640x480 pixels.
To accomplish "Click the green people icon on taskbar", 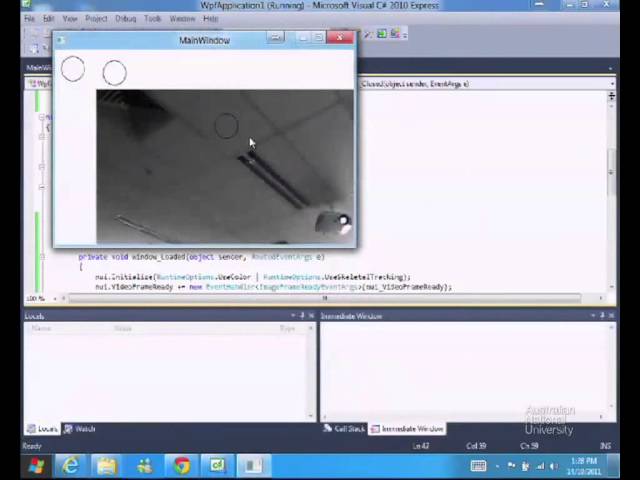I will pyautogui.click(x=144, y=466).
